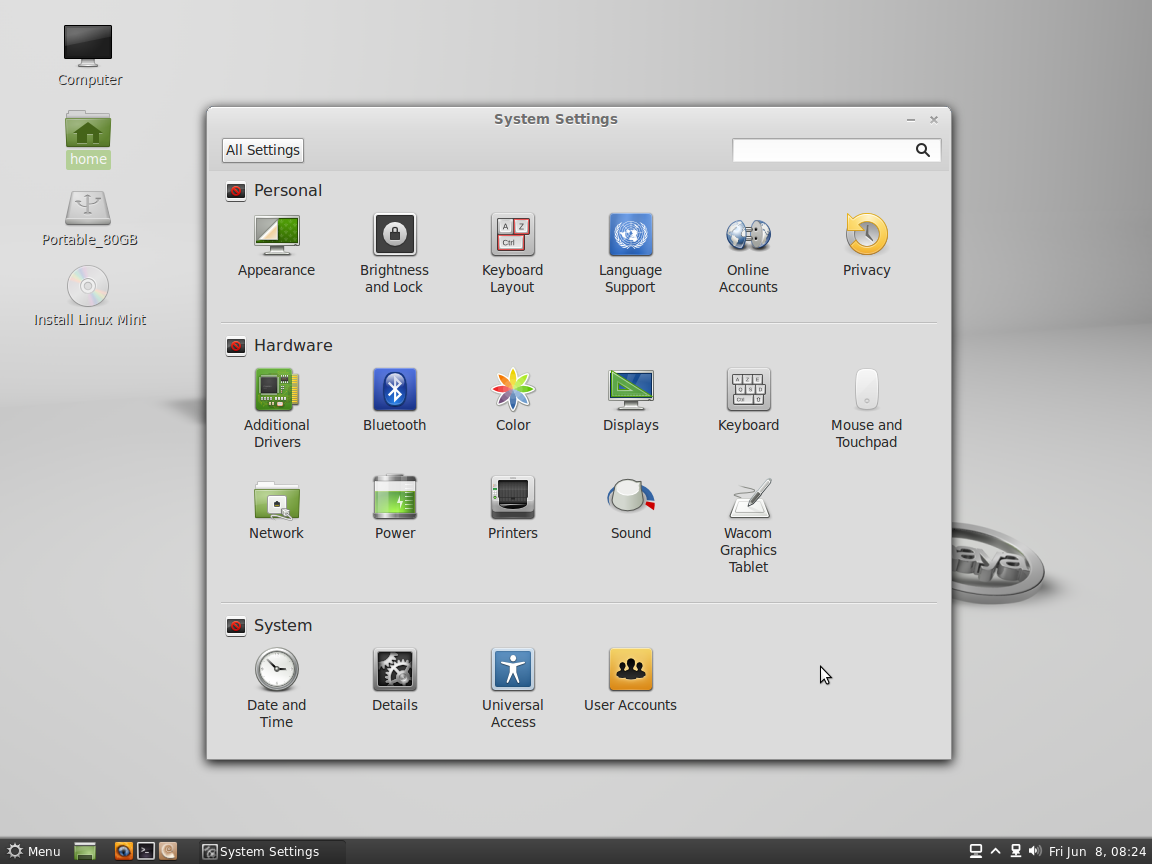Open Mouse and Touchpad settings
The image size is (1152, 864).
tap(866, 409)
